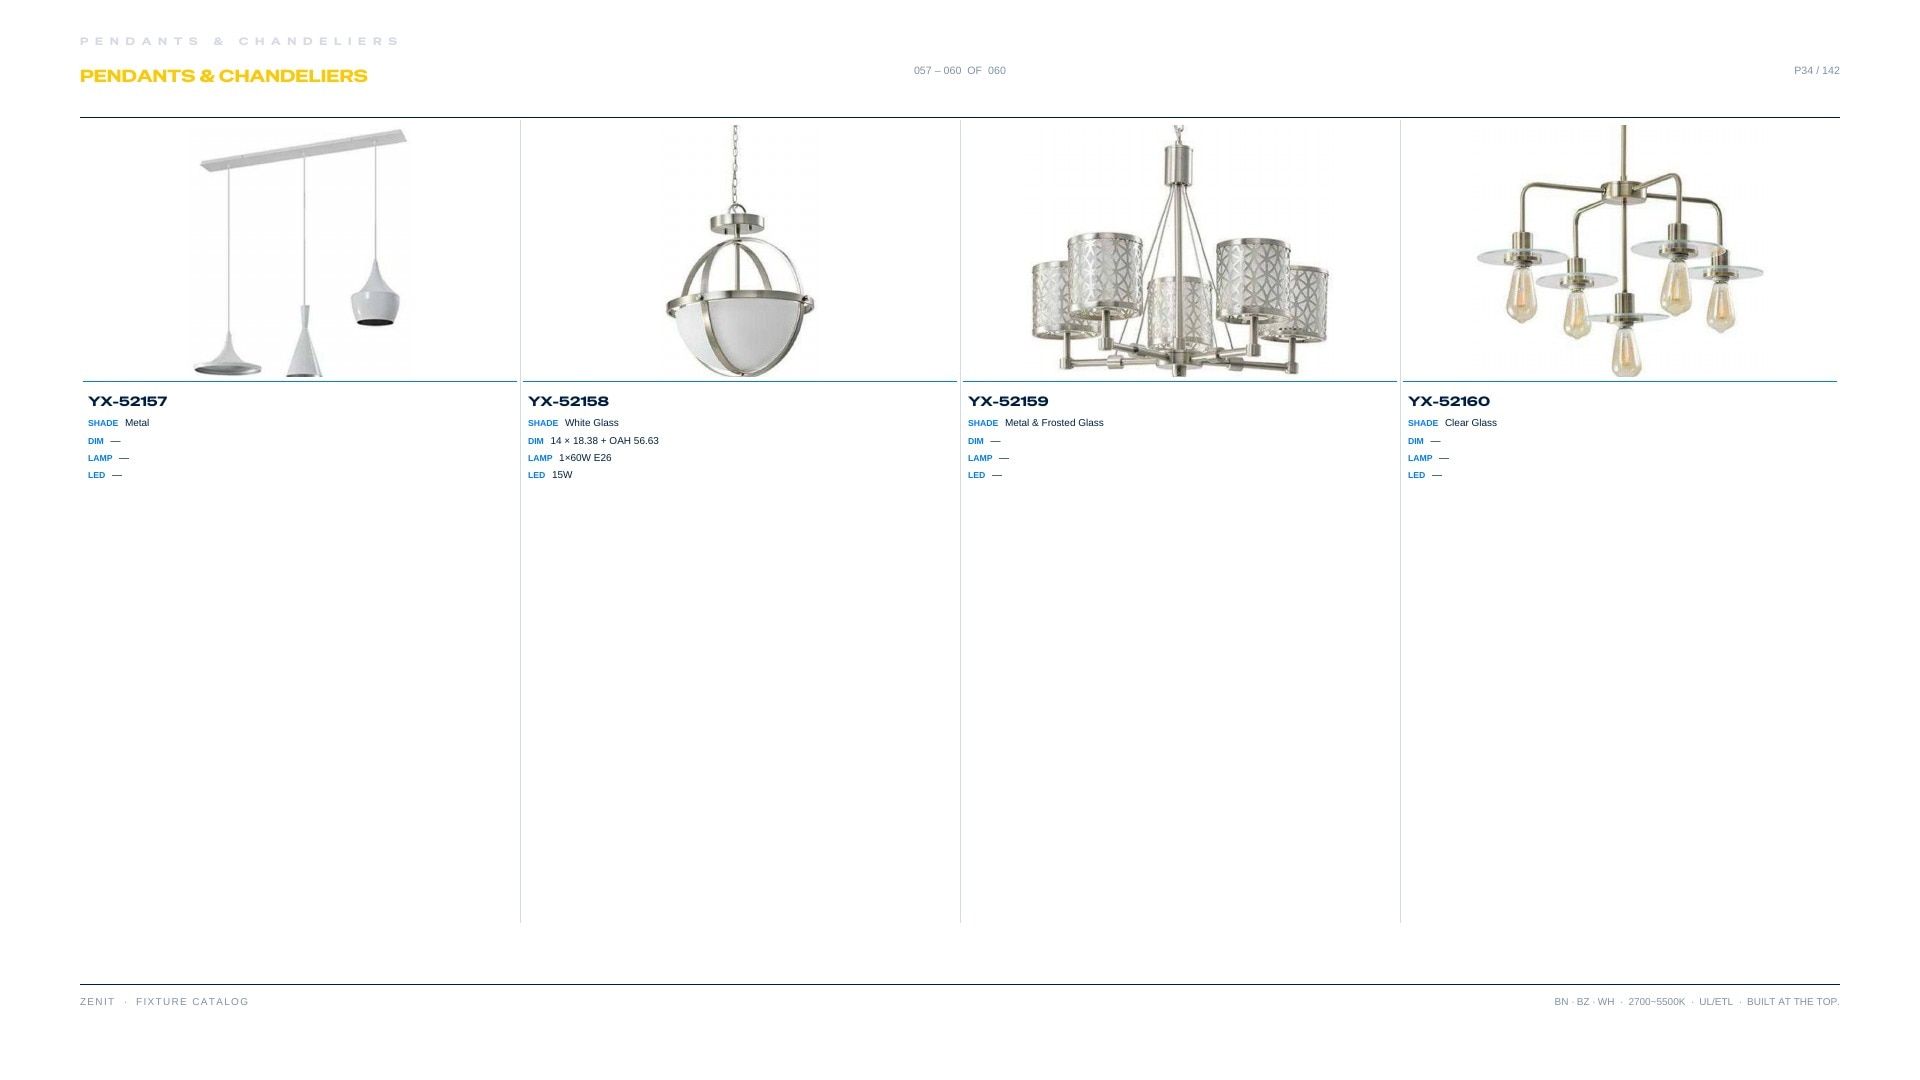The width and height of the screenshot is (1920, 1080).
Task: Select the YX-52158 model number
Action: (x=568, y=401)
